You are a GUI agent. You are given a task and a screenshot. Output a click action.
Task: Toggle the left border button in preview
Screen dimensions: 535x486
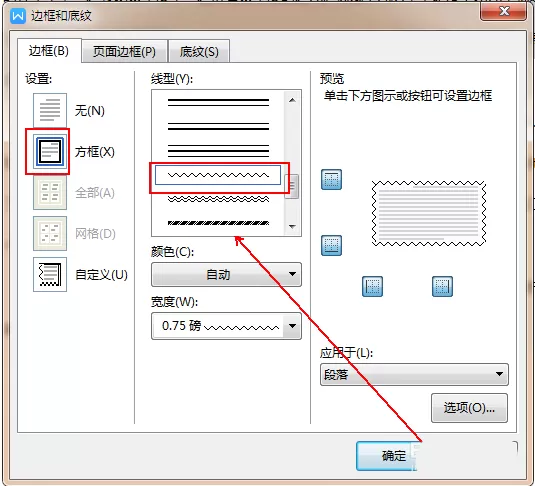click(372, 286)
